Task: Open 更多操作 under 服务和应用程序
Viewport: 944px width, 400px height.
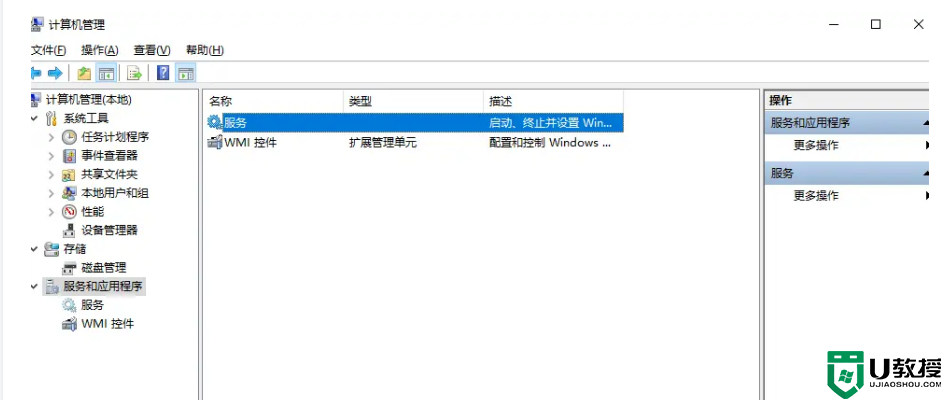Action: click(816, 145)
